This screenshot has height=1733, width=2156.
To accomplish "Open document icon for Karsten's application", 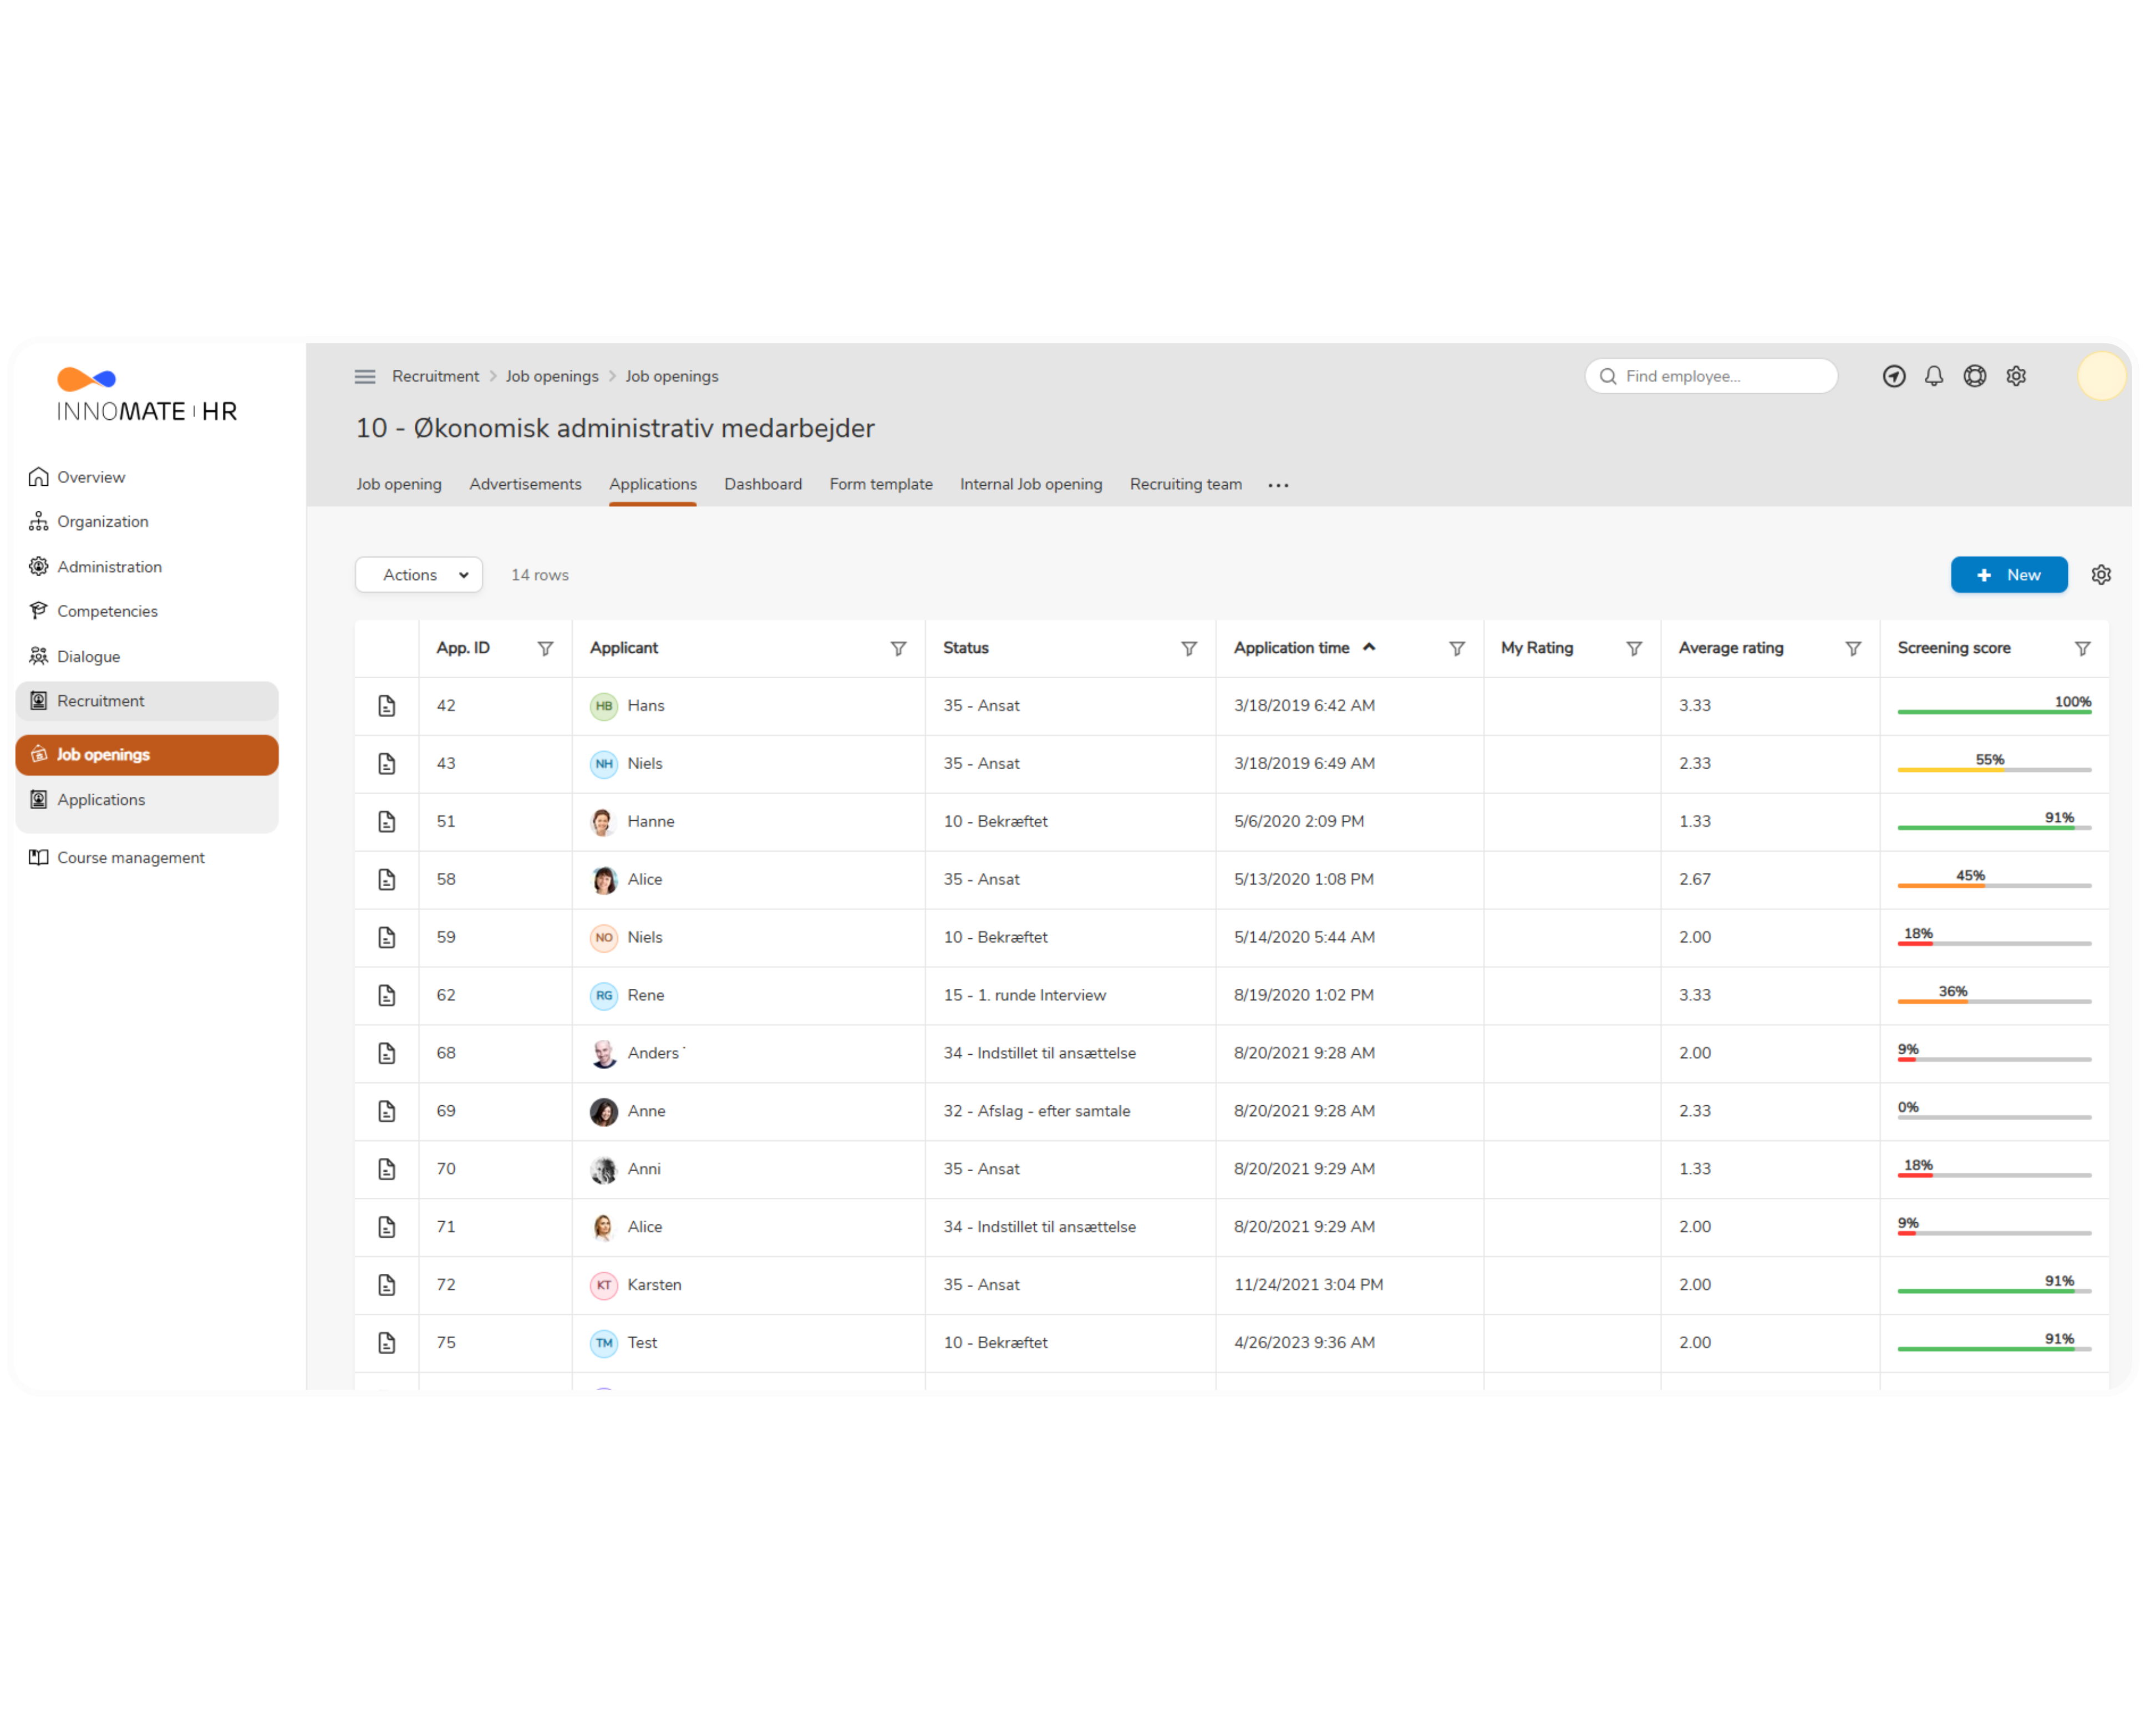I will (x=387, y=1285).
